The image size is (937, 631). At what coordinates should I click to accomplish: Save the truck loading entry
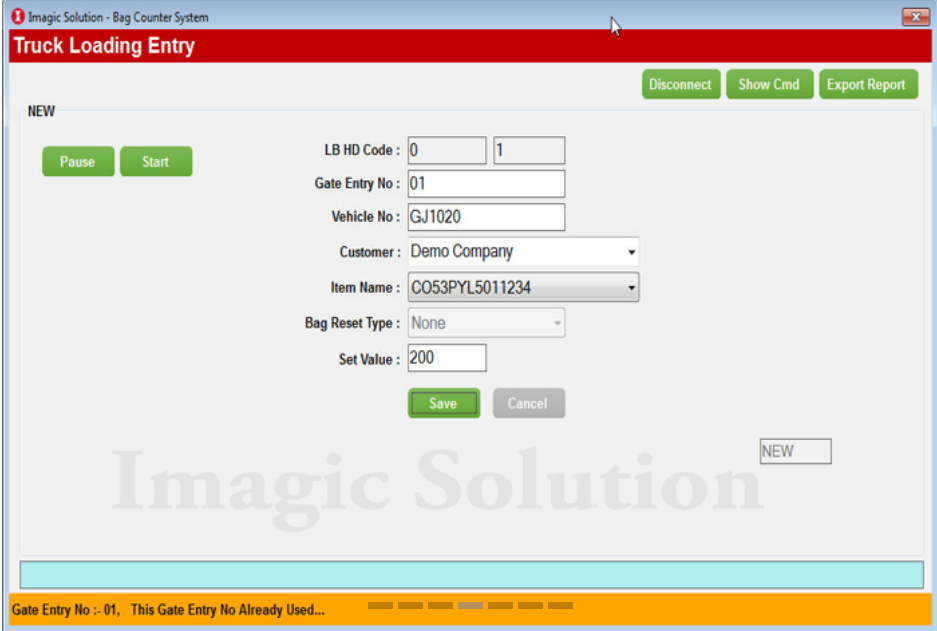point(443,404)
